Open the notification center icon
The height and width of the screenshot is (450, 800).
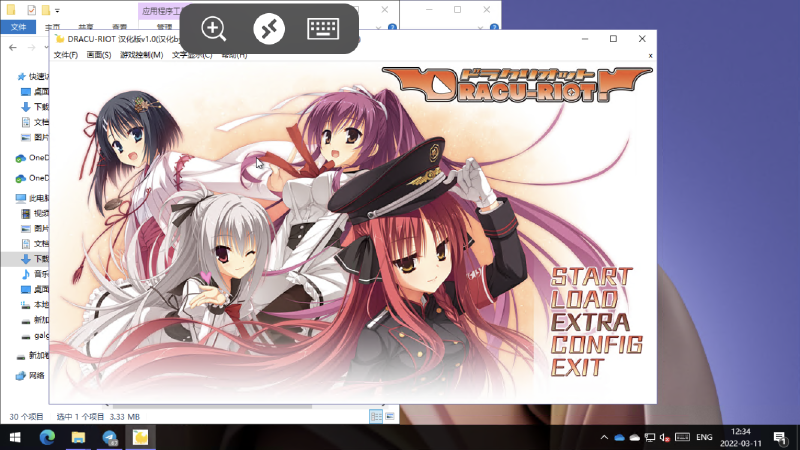coord(779,437)
